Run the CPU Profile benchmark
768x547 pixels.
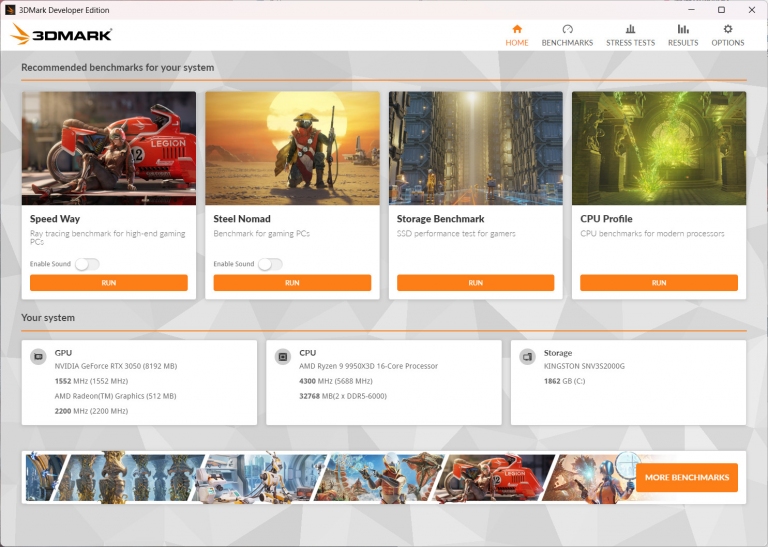tap(659, 283)
